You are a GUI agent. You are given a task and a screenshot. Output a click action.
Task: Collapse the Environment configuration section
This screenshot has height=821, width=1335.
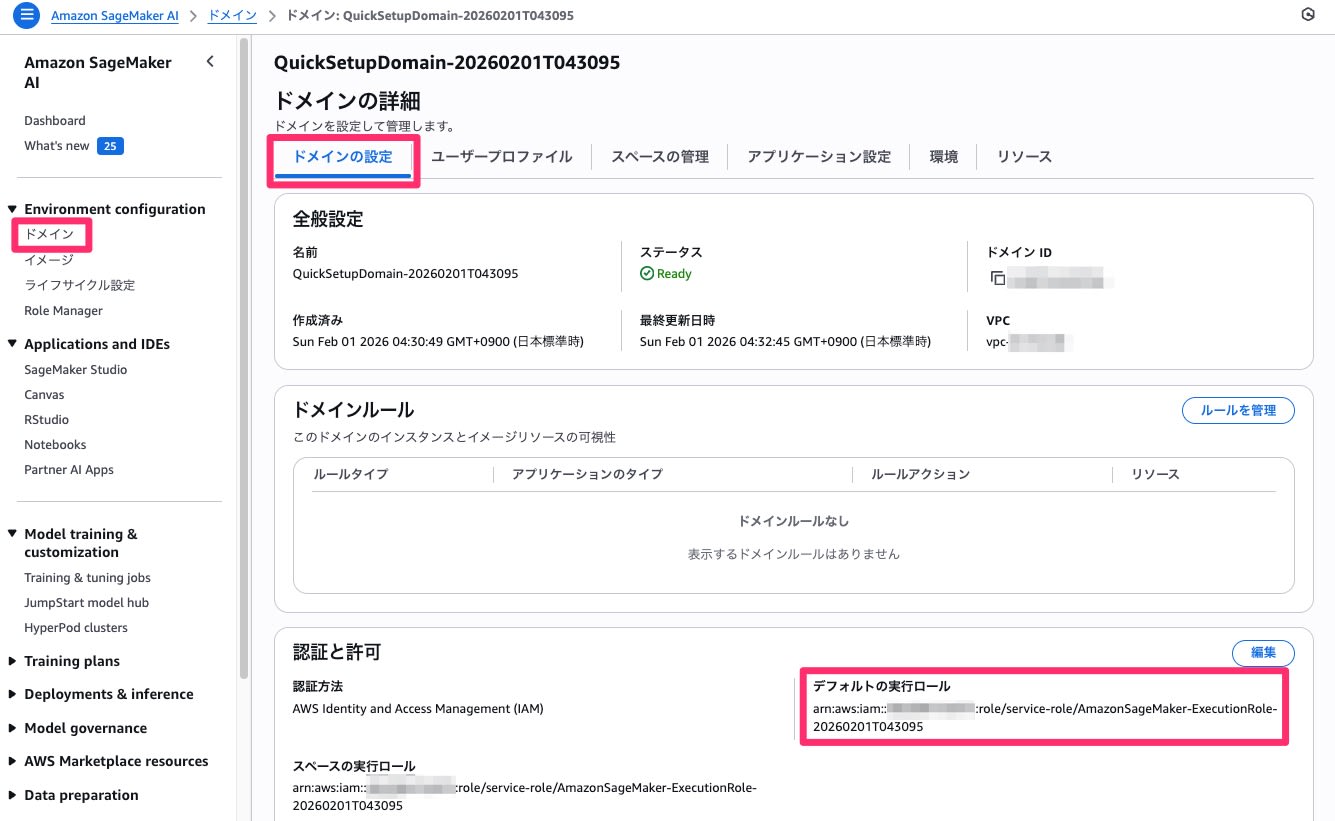coord(13,209)
